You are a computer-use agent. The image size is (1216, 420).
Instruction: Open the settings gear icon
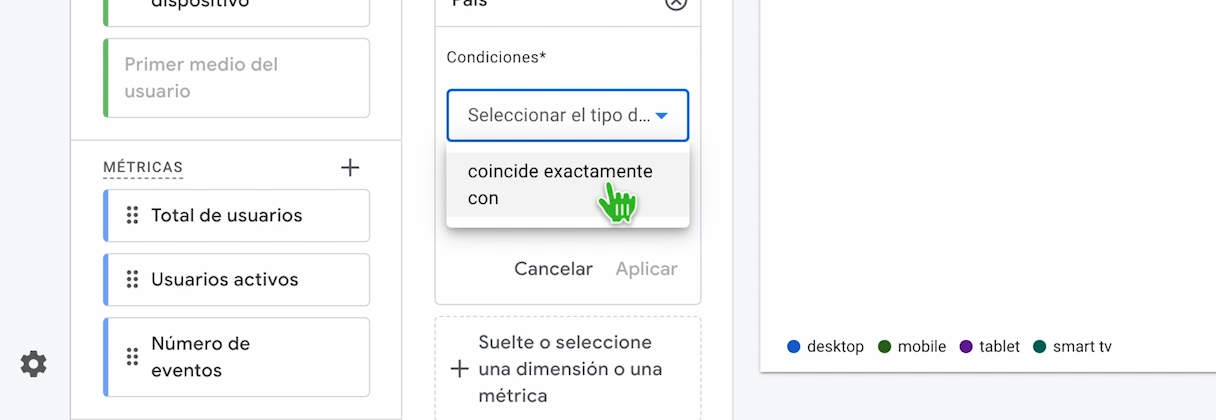[x=34, y=364]
